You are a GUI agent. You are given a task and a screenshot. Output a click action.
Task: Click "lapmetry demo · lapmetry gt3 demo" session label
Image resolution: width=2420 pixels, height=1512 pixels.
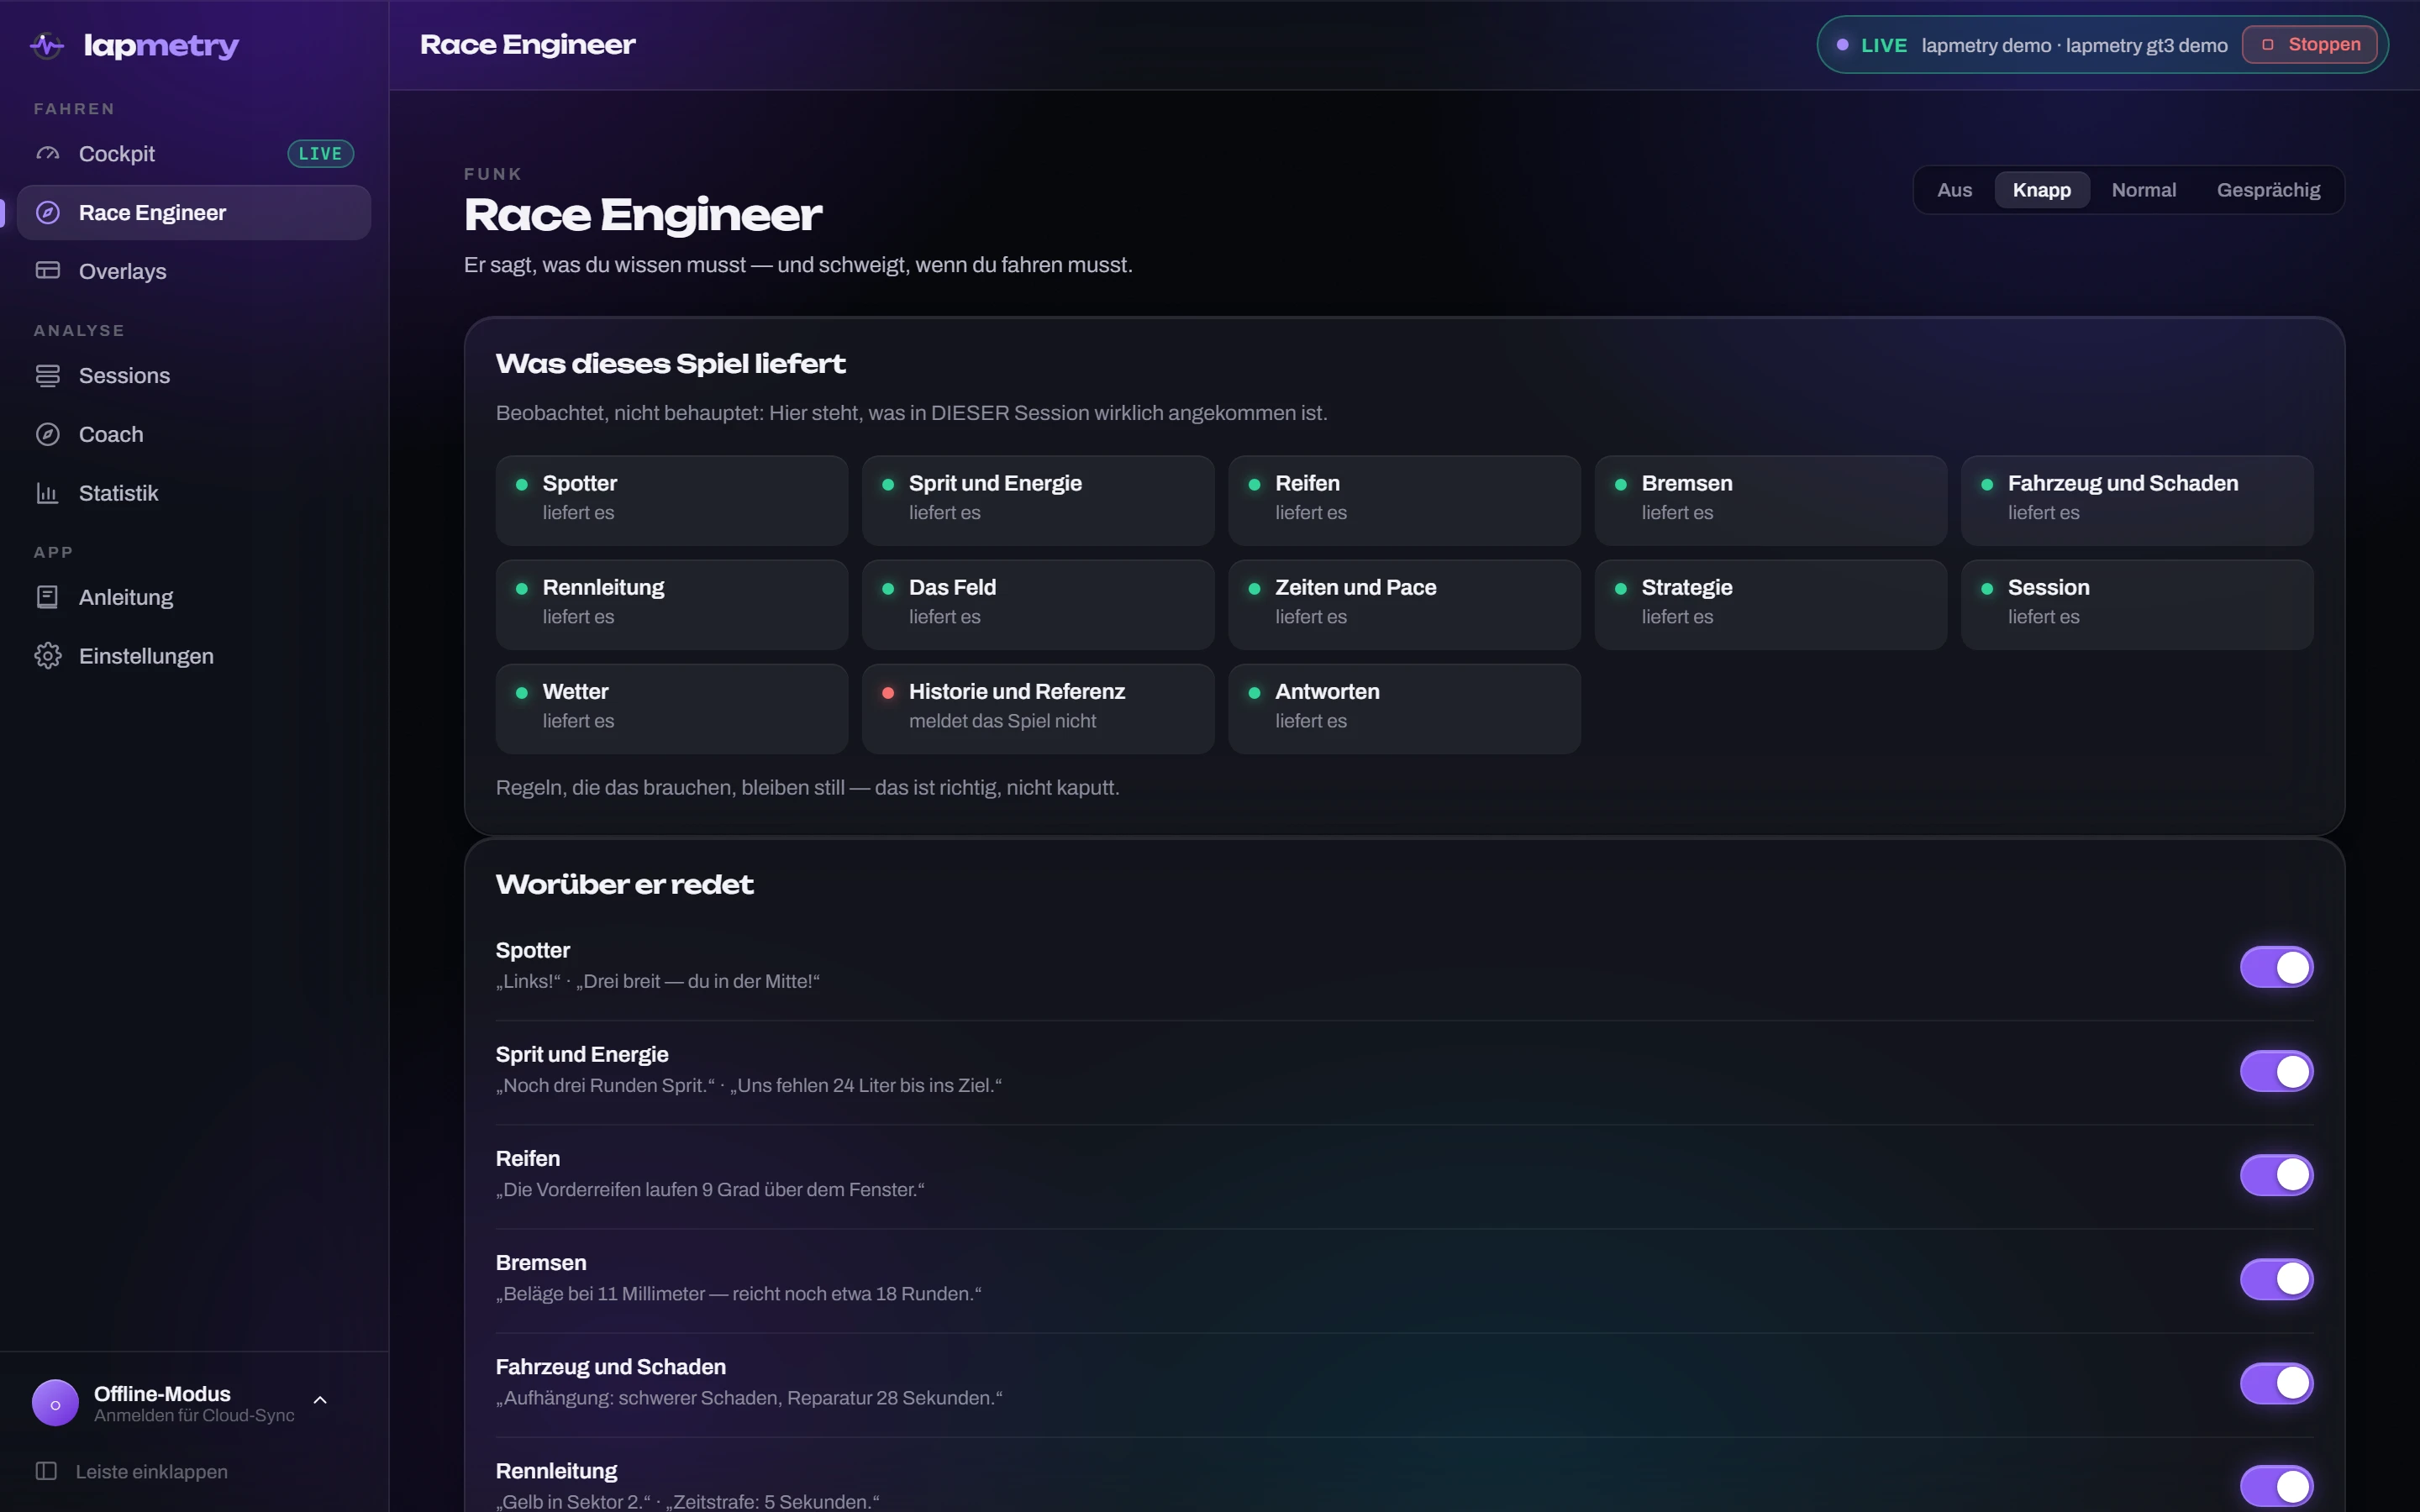click(x=2074, y=45)
